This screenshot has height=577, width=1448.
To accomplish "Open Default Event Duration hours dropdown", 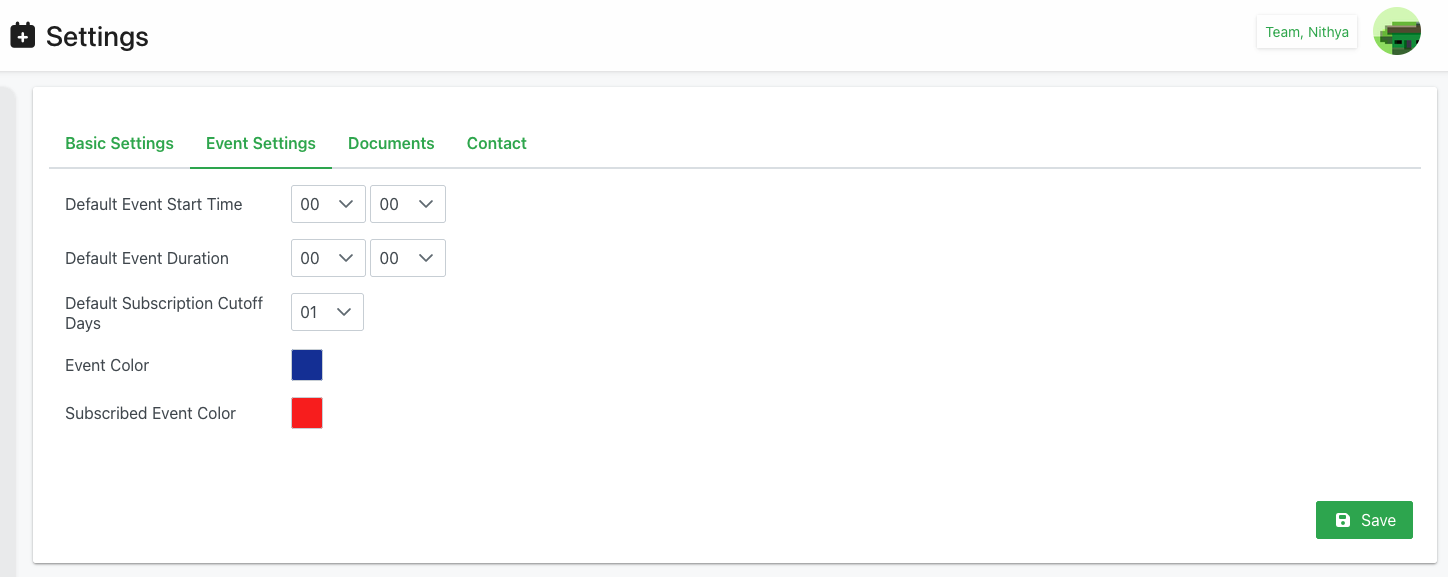I will (327, 258).
